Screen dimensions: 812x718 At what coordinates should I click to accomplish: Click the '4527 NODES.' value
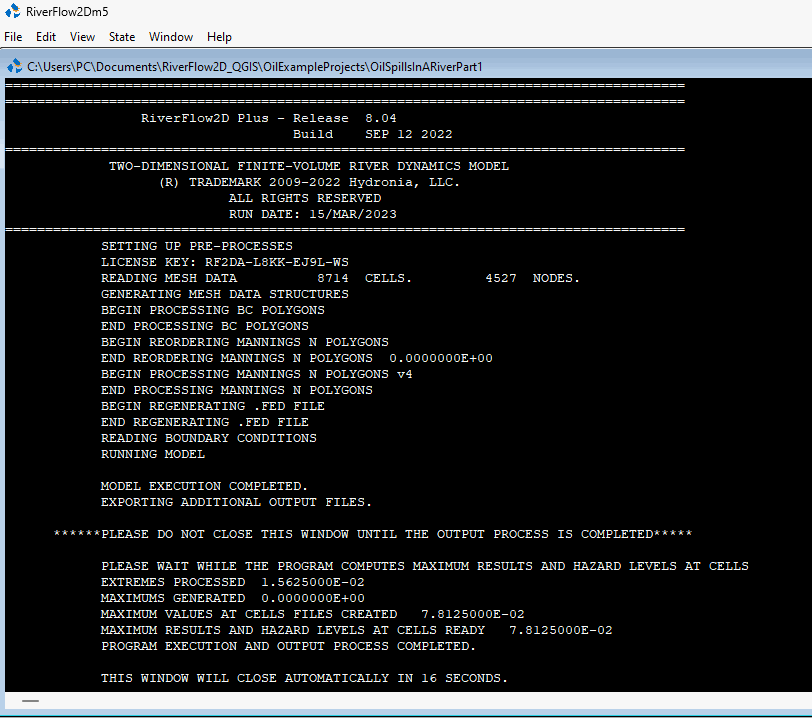(x=532, y=278)
